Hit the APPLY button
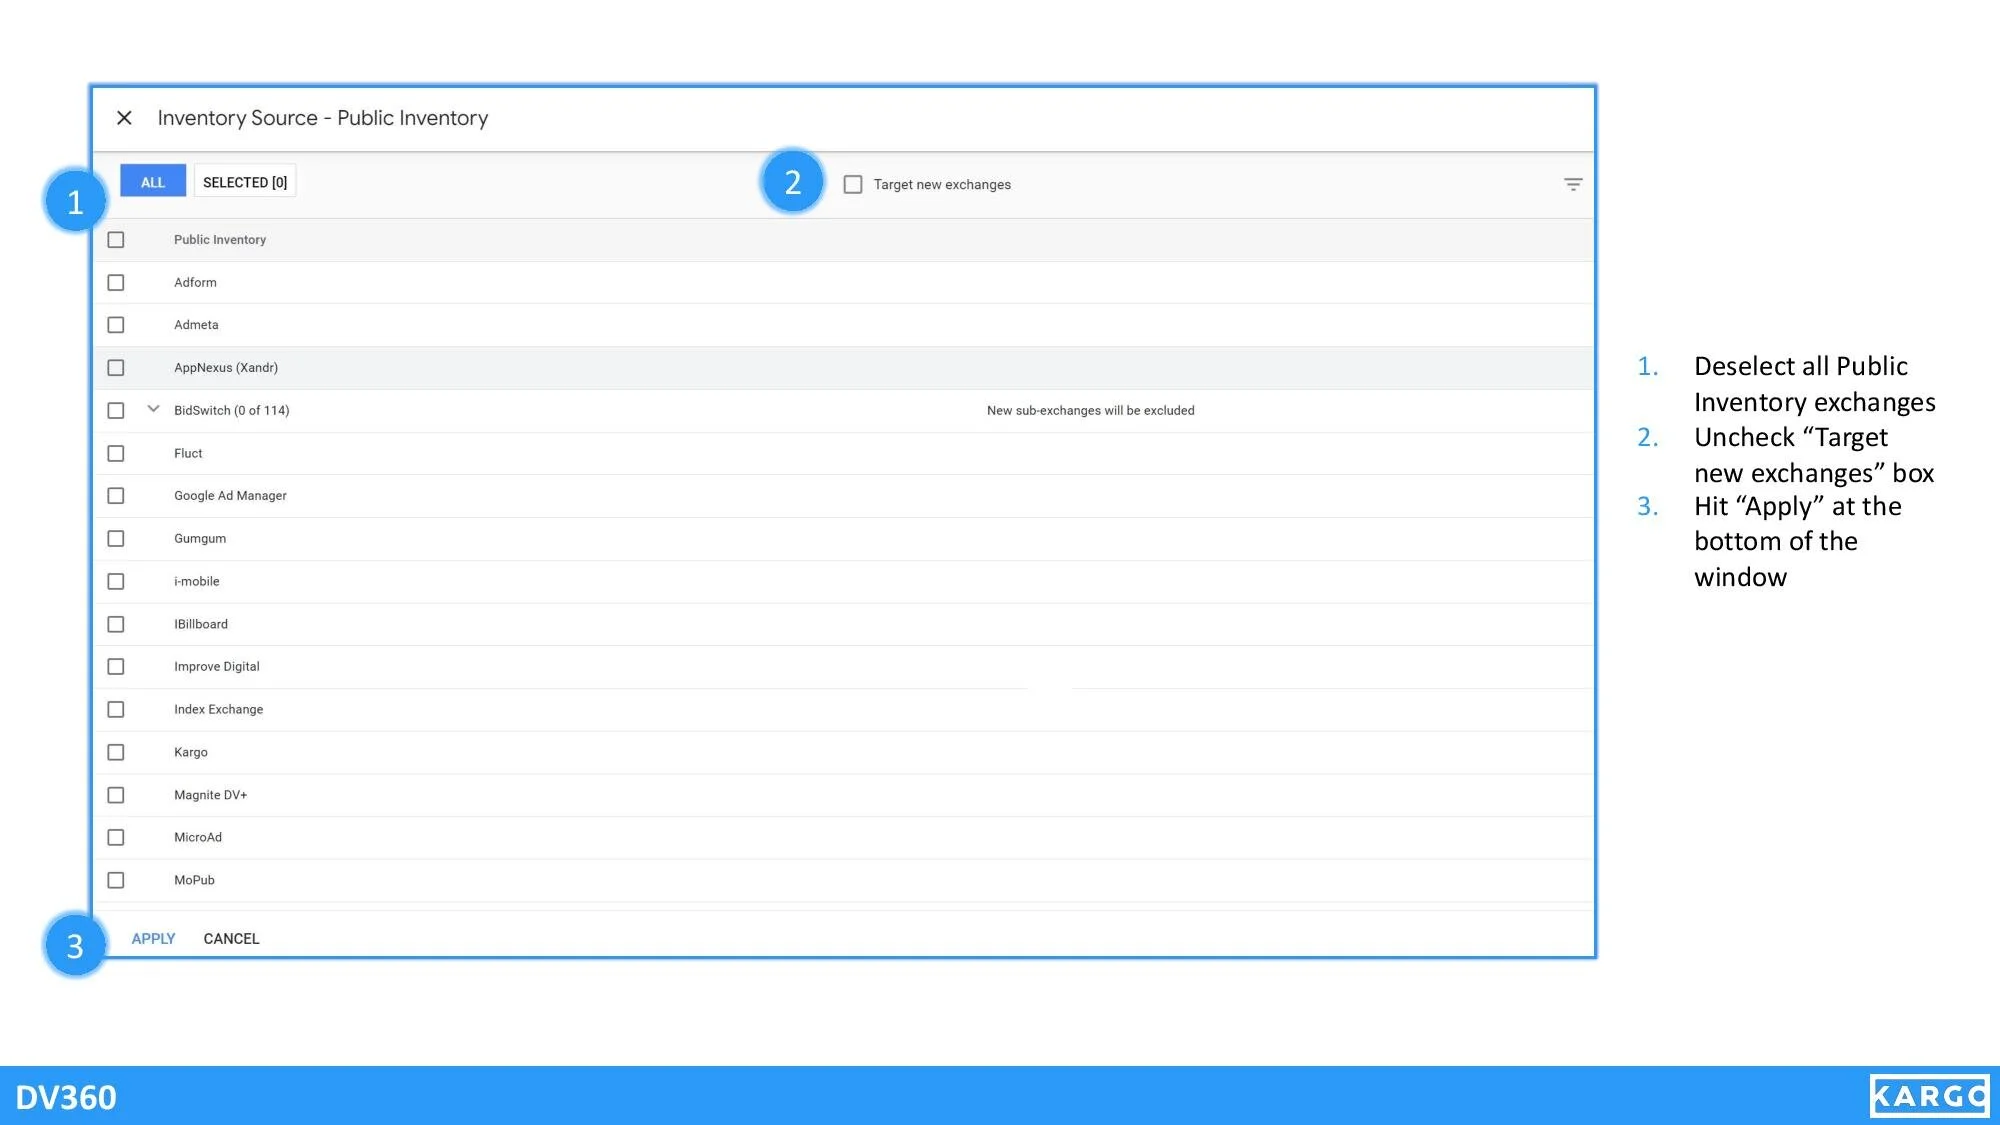The height and width of the screenshot is (1125, 2000). 152,938
